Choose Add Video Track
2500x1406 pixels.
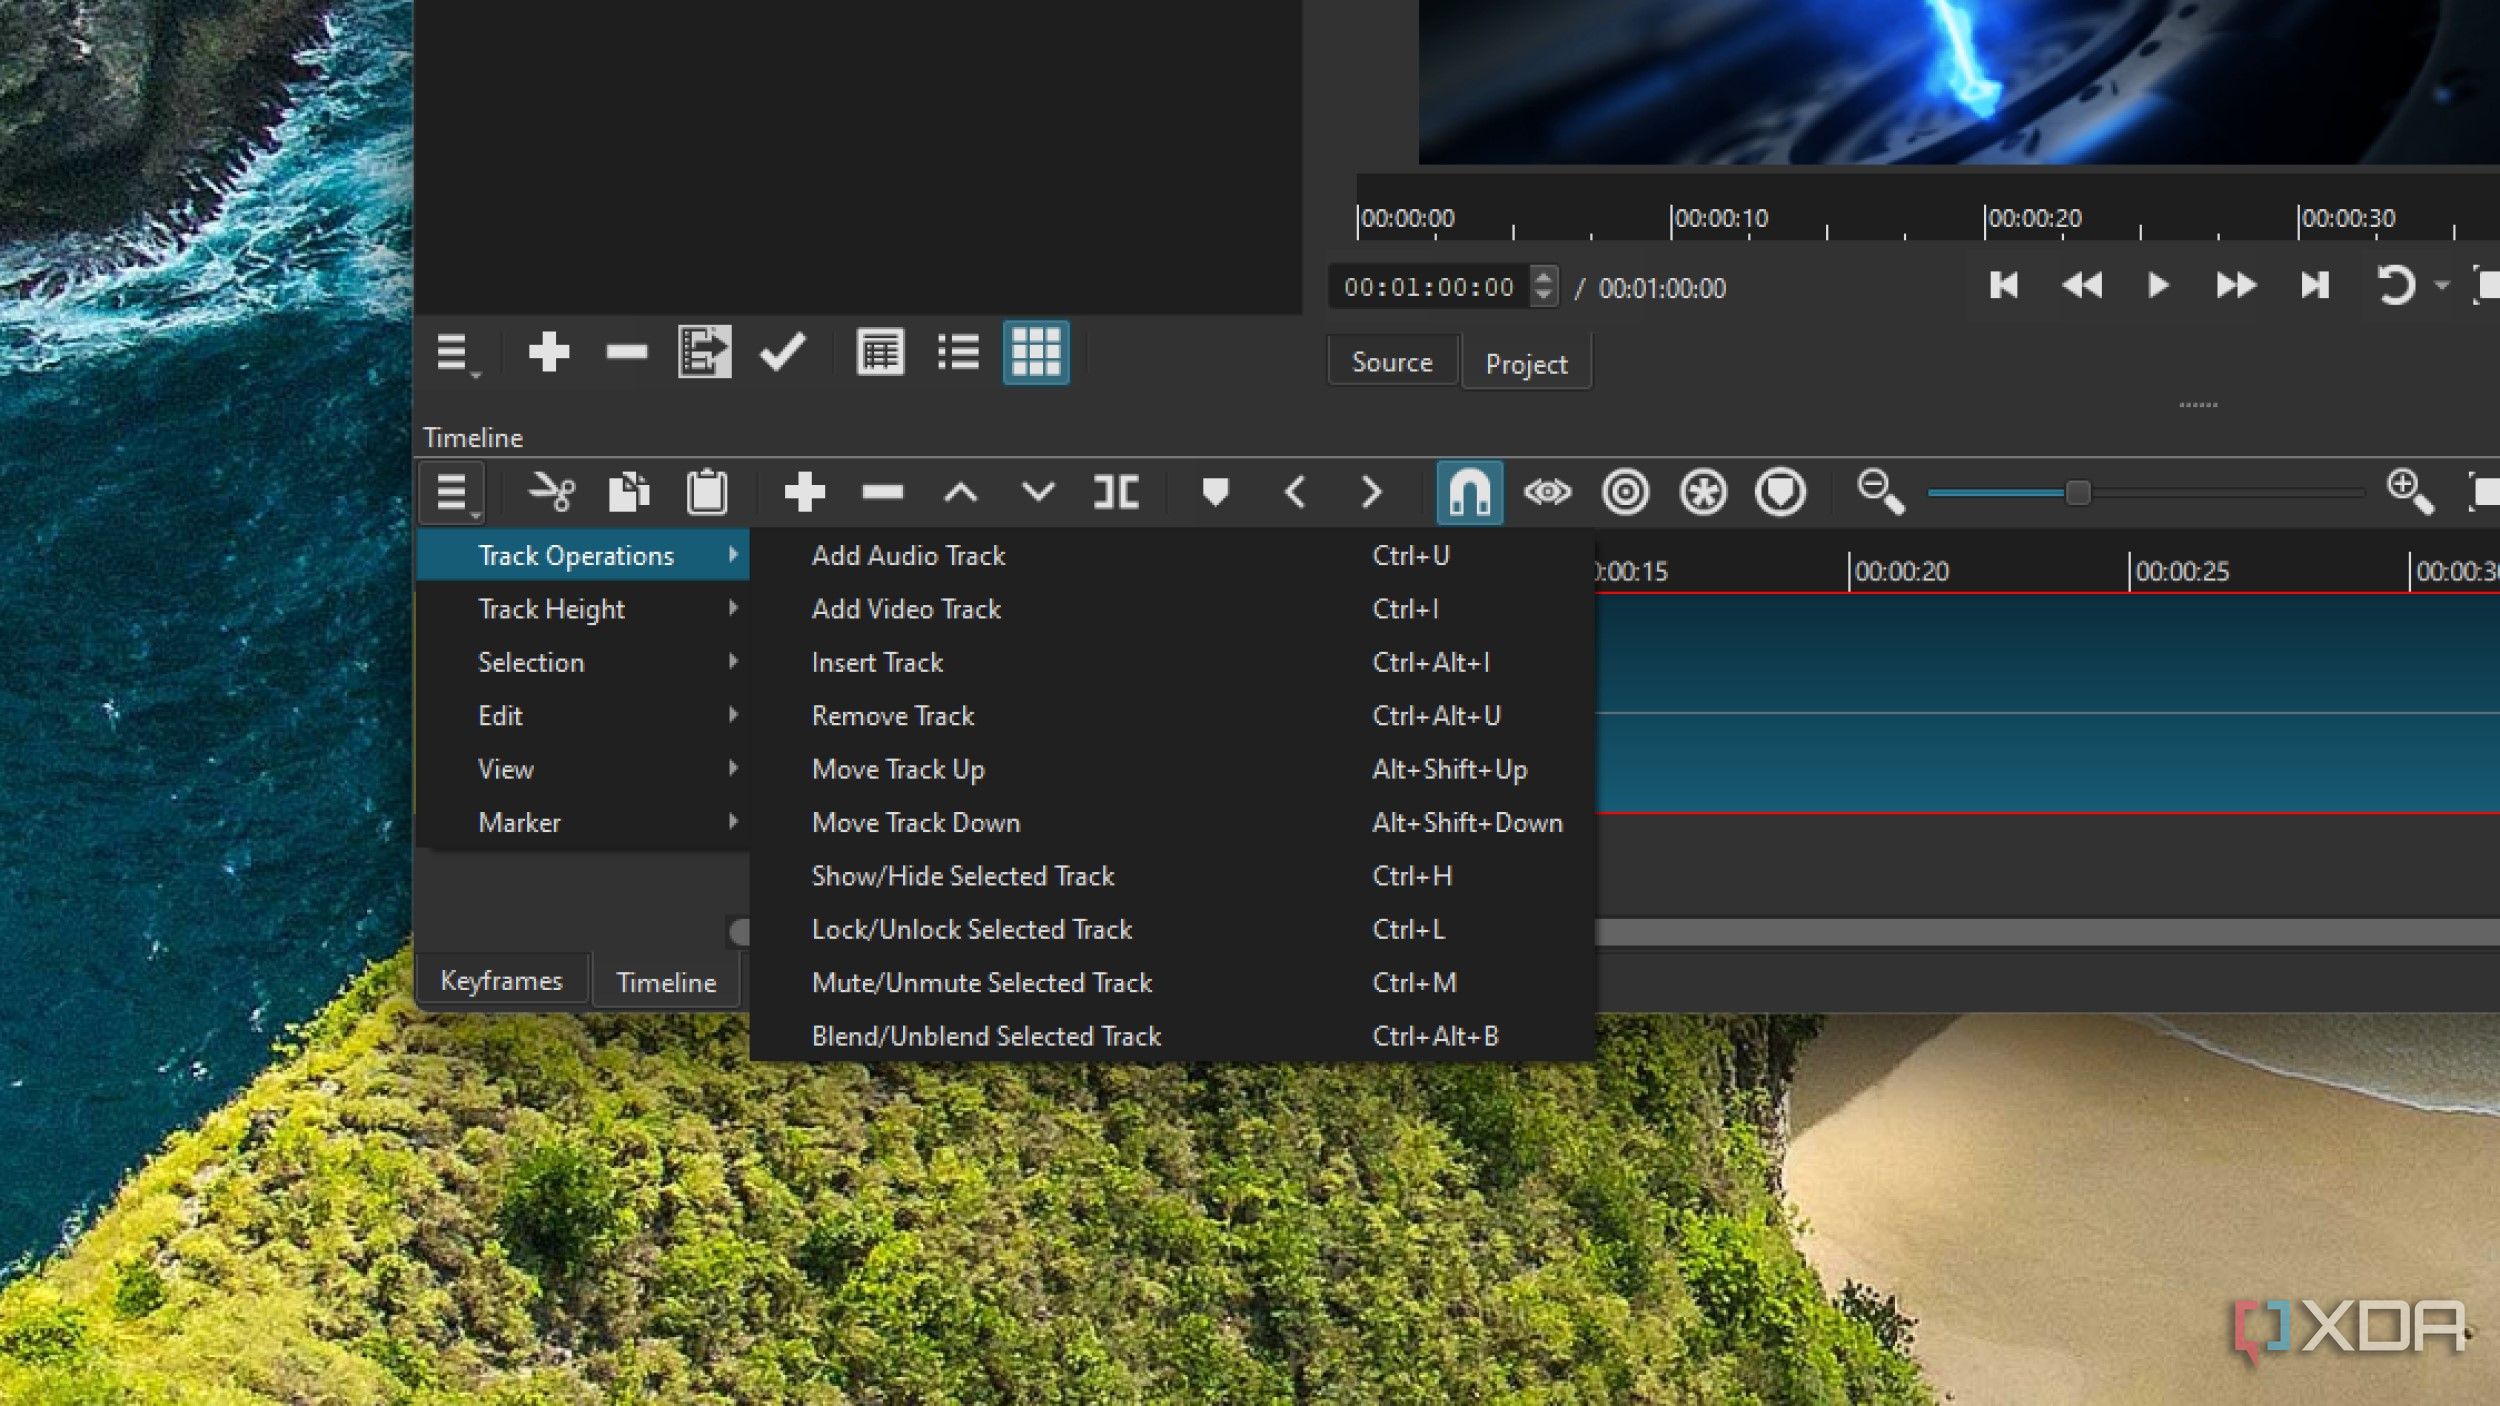tap(1172, 609)
